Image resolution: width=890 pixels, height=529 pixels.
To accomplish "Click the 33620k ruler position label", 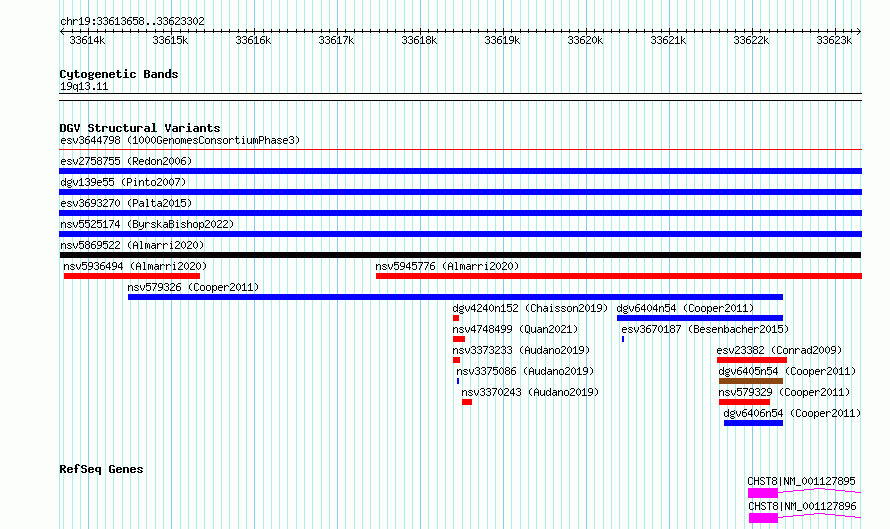I will 585,40.
